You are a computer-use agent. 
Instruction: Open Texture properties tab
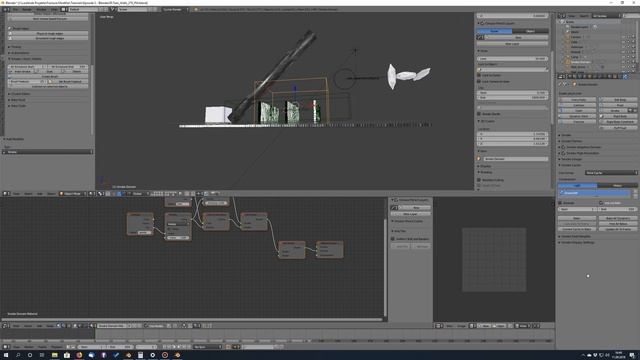pyautogui.click(x=616, y=76)
